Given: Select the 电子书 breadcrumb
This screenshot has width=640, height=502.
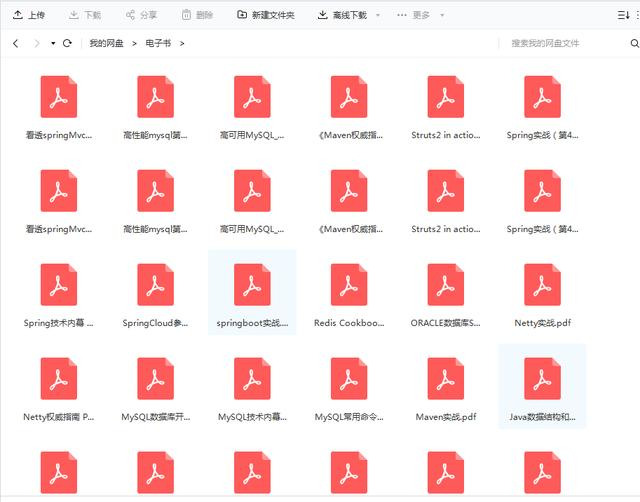Looking at the screenshot, I should click(x=158, y=43).
